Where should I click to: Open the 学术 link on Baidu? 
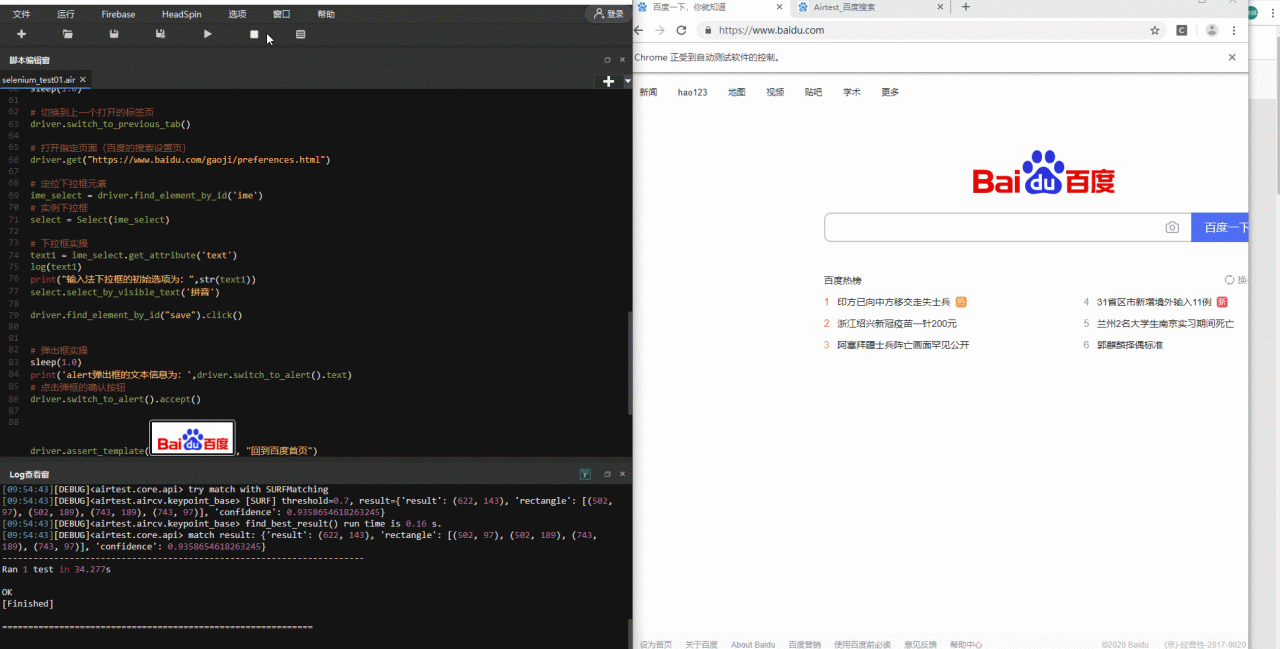(852, 92)
